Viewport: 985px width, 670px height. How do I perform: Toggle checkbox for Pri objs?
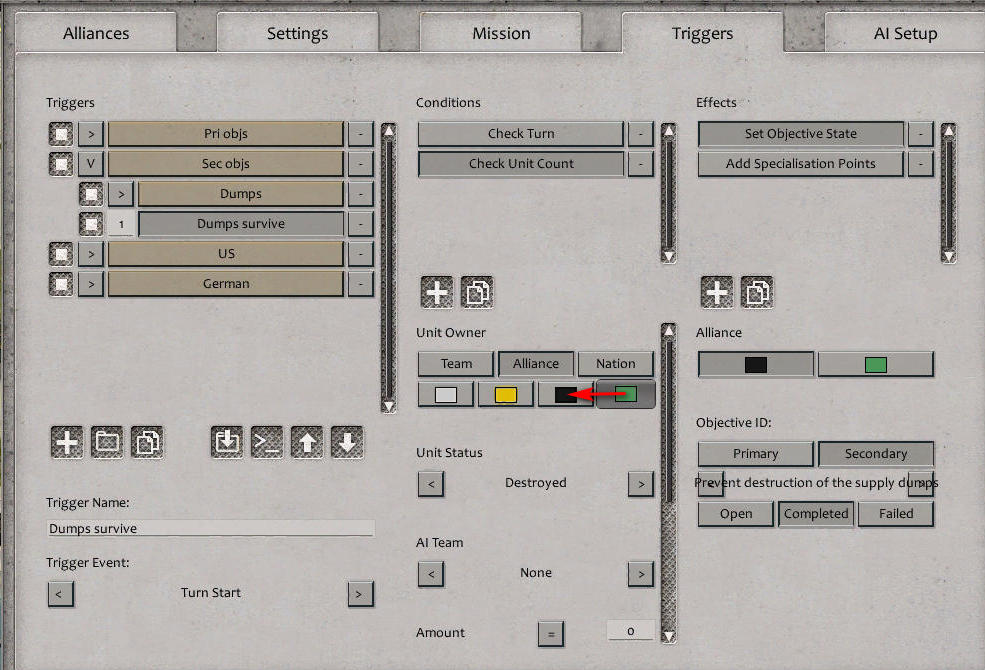(61, 134)
